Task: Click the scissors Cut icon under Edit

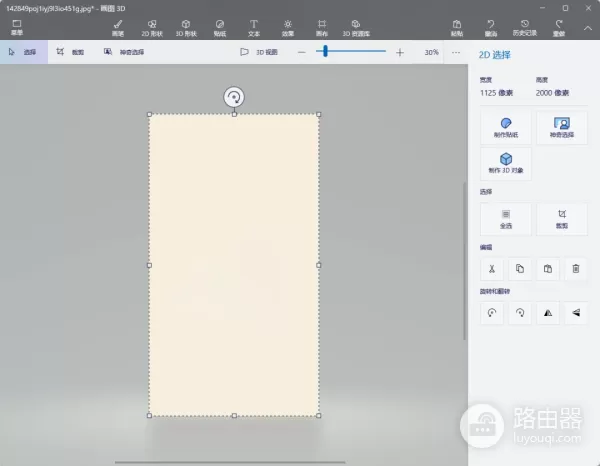Action: pos(492,268)
